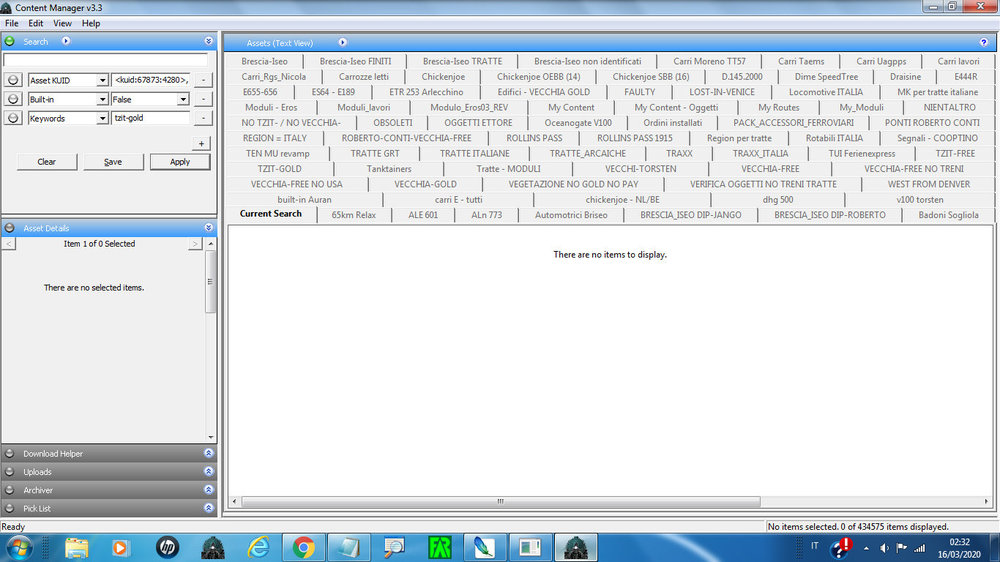Image resolution: width=1000 pixels, height=562 pixels.
Task: Click the Assets Text View arrow icon
Action: point(342,42)
